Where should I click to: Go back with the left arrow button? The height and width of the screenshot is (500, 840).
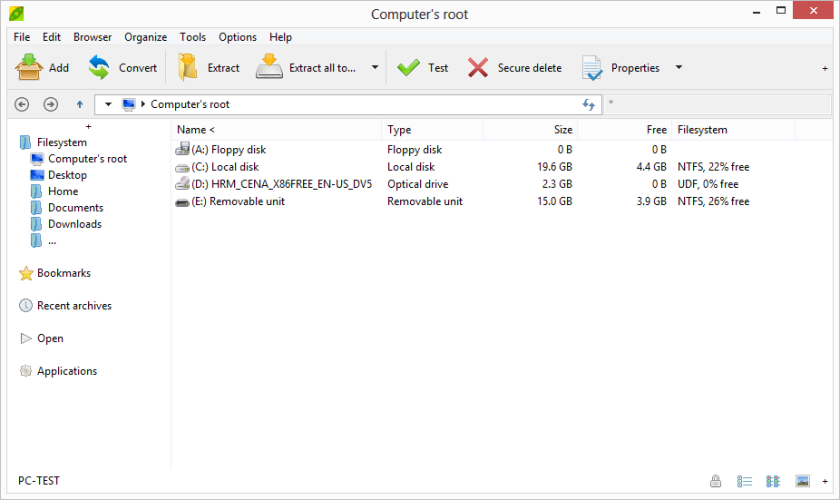(21, 104)
